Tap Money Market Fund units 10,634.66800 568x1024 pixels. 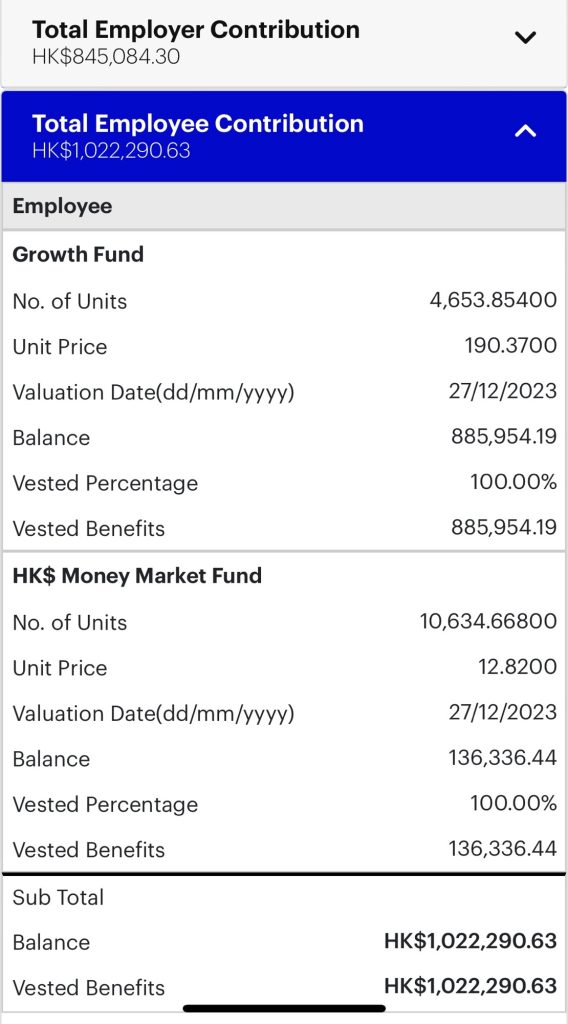coord(488,621)
